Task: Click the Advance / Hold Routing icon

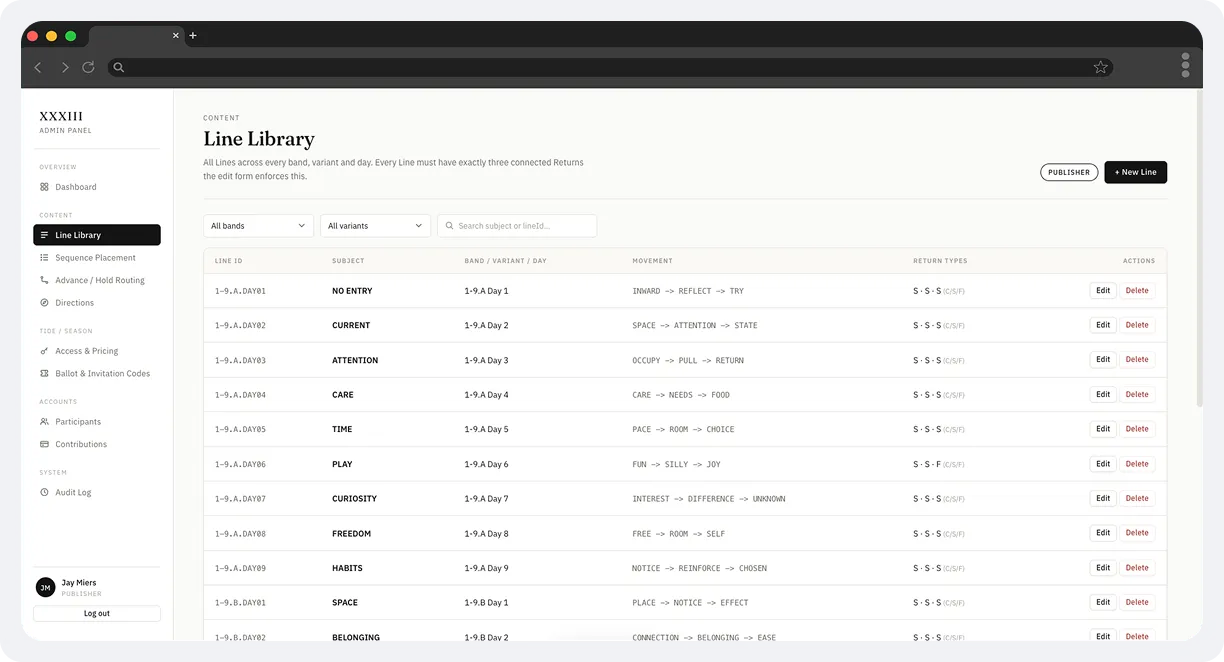Action: (44, 280)
